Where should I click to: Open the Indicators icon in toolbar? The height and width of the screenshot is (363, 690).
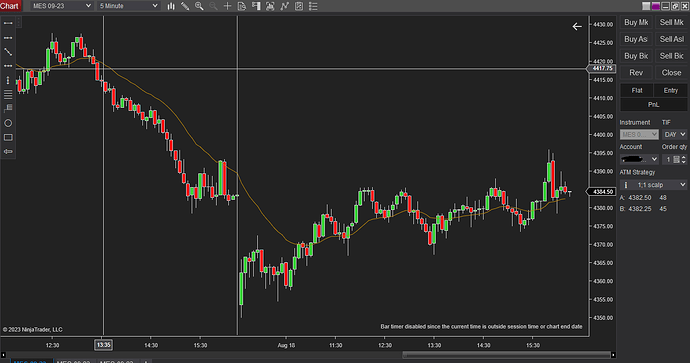pos(285,6)
